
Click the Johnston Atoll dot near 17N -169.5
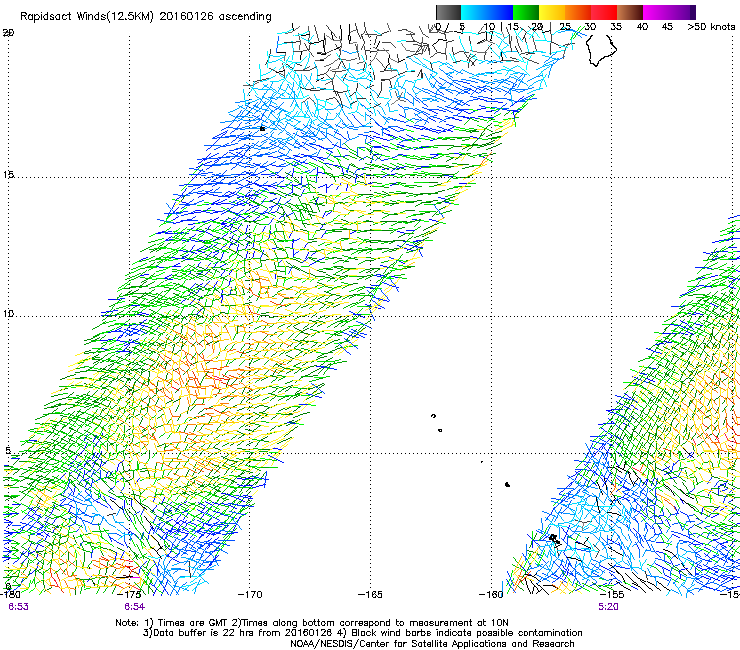[262, 128]
